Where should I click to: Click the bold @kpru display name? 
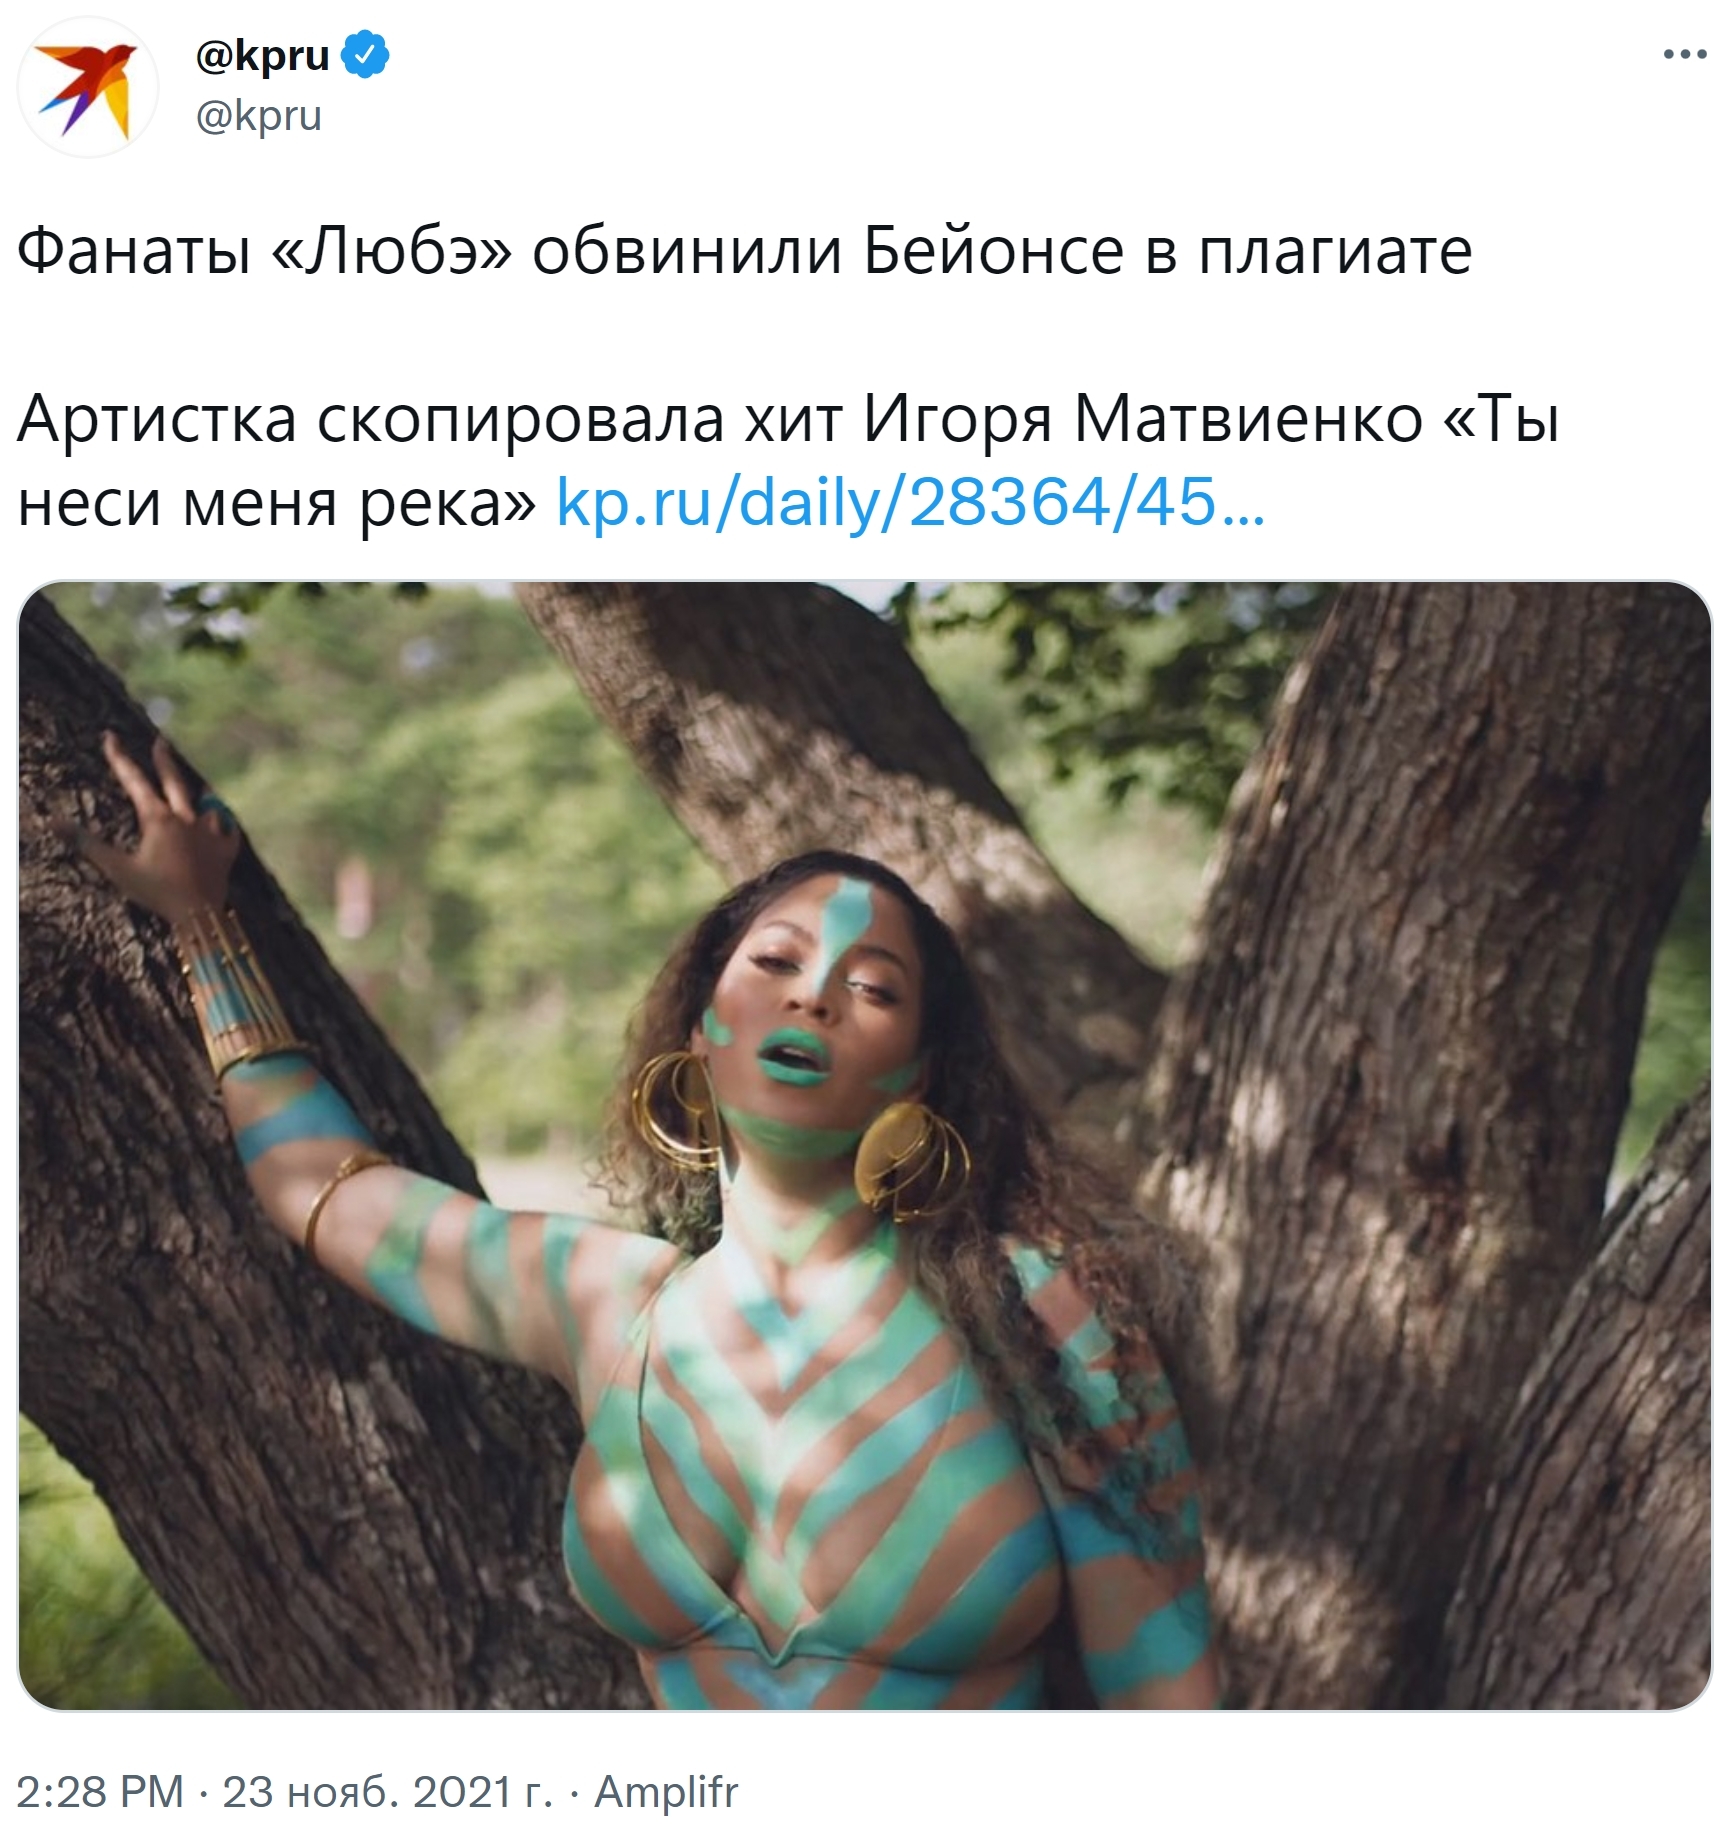(x=263, y=57)
